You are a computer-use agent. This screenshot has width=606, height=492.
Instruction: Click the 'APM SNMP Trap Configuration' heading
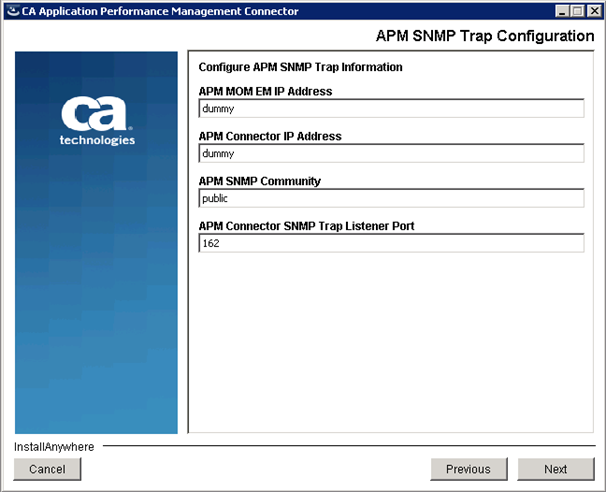[485, 36]
